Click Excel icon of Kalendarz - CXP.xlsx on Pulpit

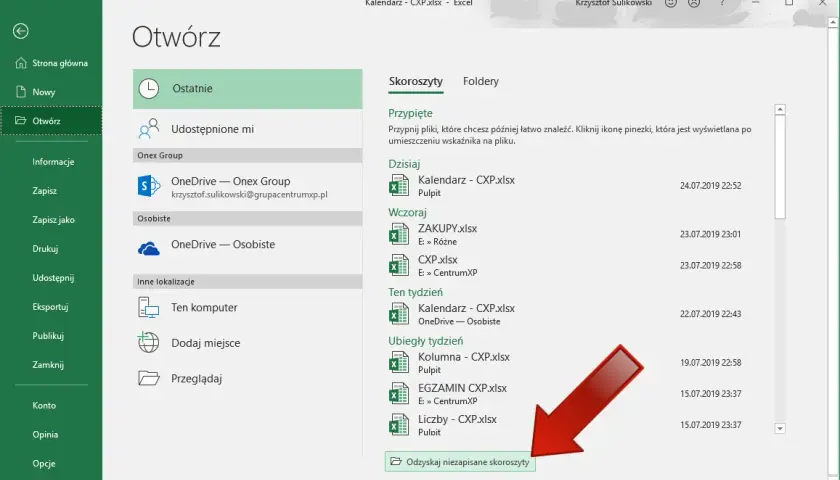[399, 186]
